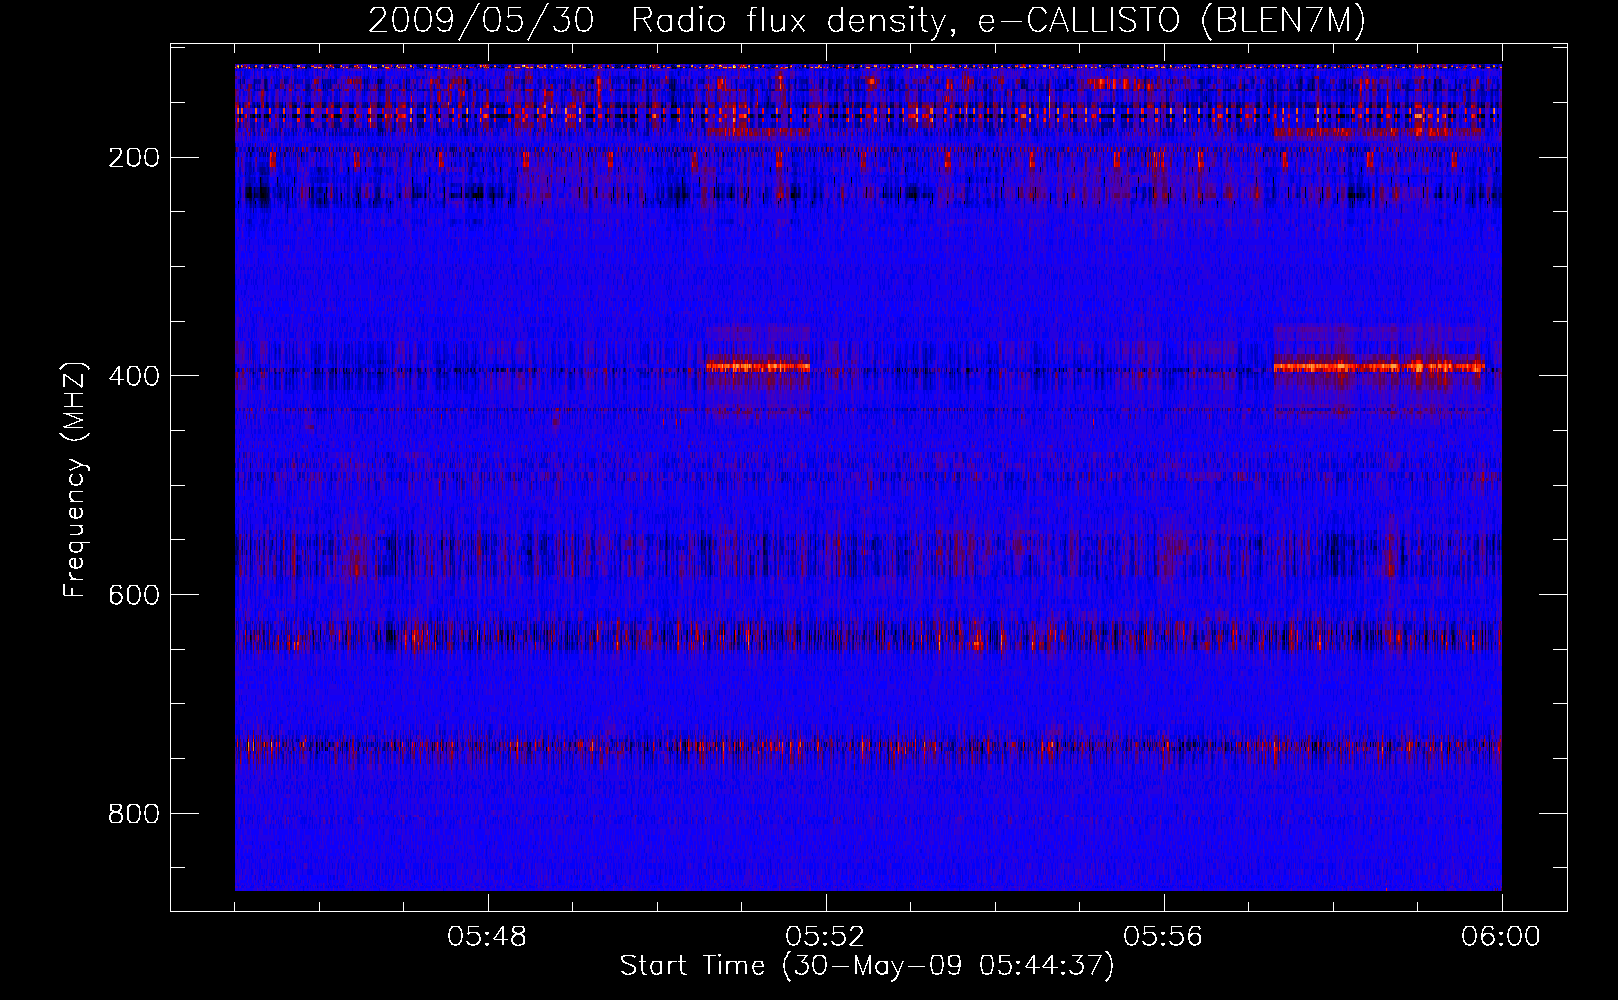The image size is (1618, 1000).
Task: Select the 'Frequency (MHZ)' axis label
Action: click(75, 479)
